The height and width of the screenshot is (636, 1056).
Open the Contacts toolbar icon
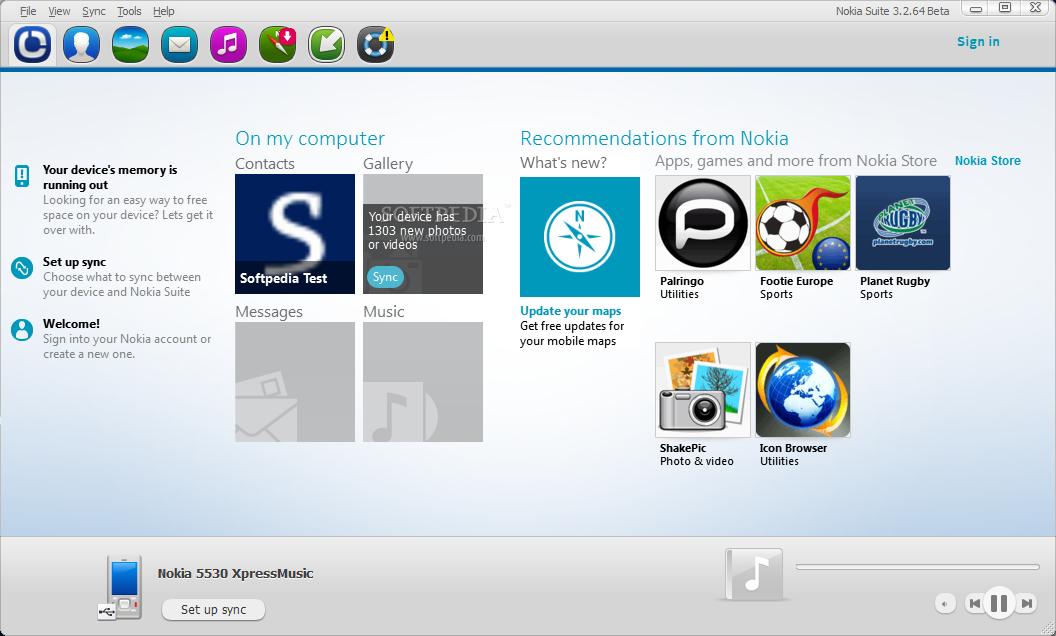point(81,44)
